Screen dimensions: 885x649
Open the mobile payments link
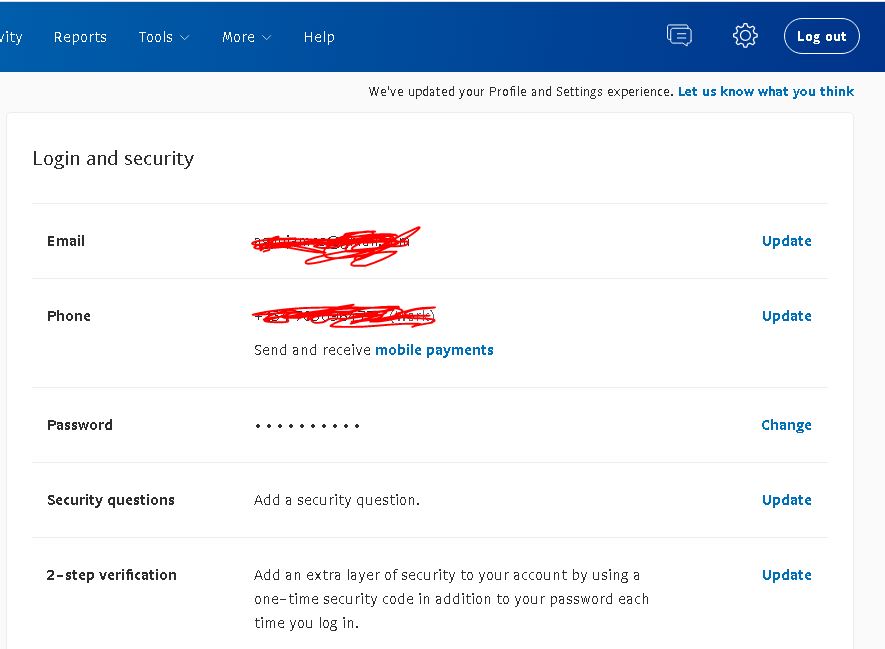pos(434,350)
